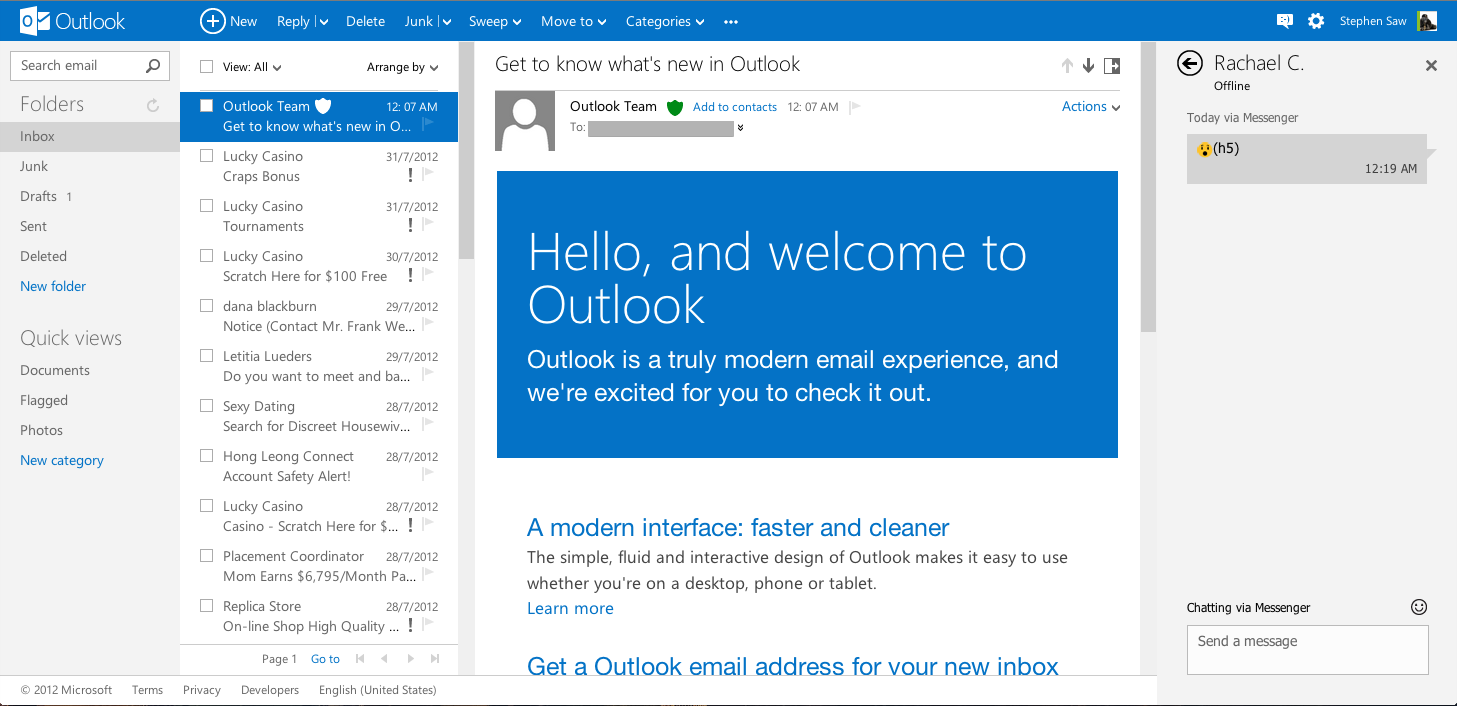Go to the previous message with up arrow

click(1067, 66)
